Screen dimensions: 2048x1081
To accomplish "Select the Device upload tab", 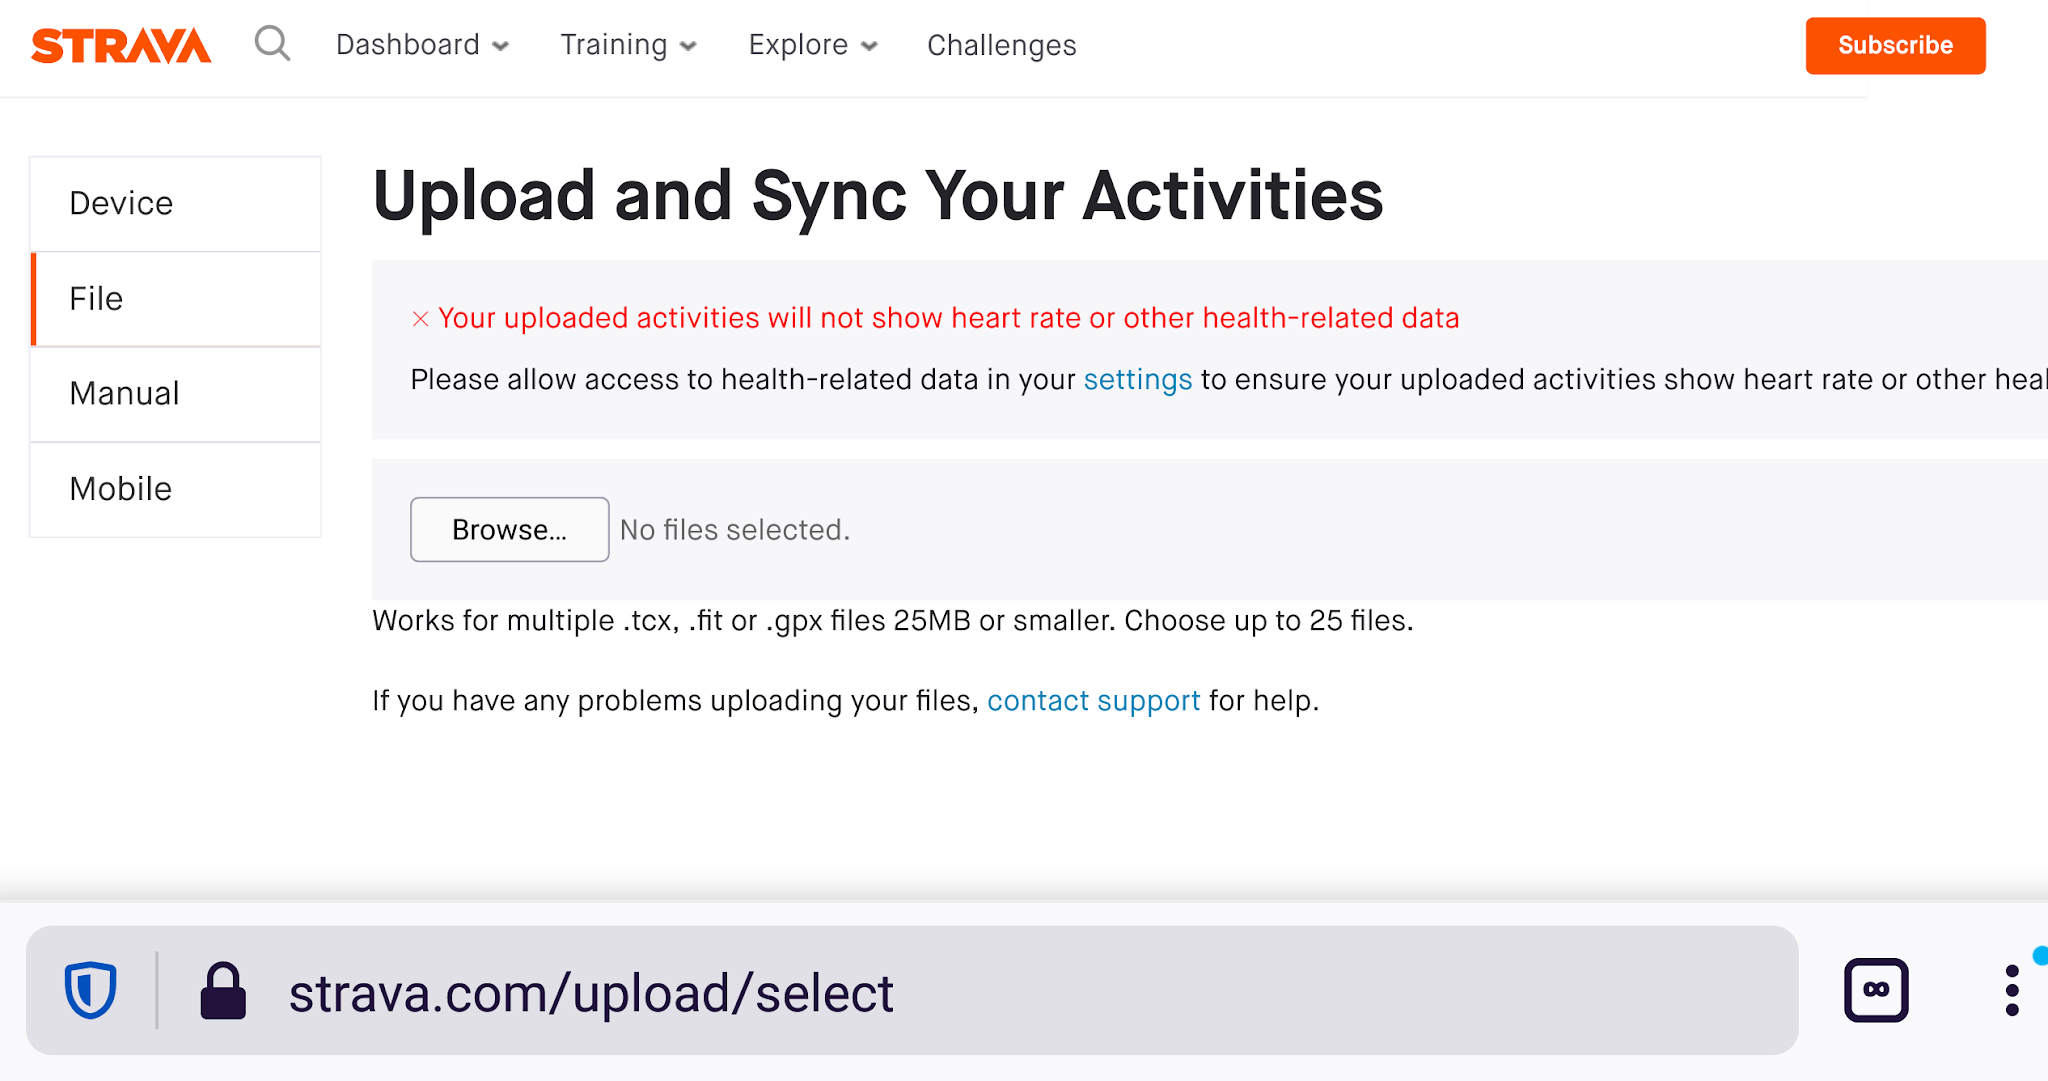I will click(x=176, y=204).
